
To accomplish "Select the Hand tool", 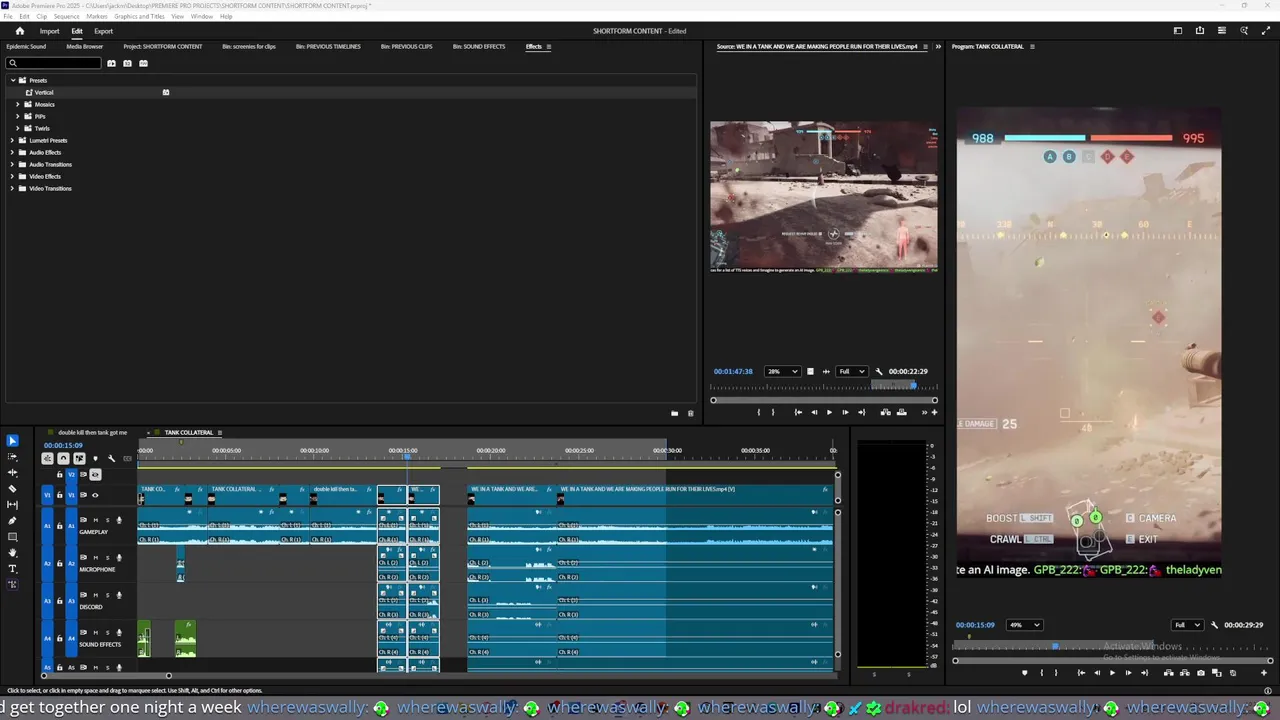I will [x=12, y=553].
